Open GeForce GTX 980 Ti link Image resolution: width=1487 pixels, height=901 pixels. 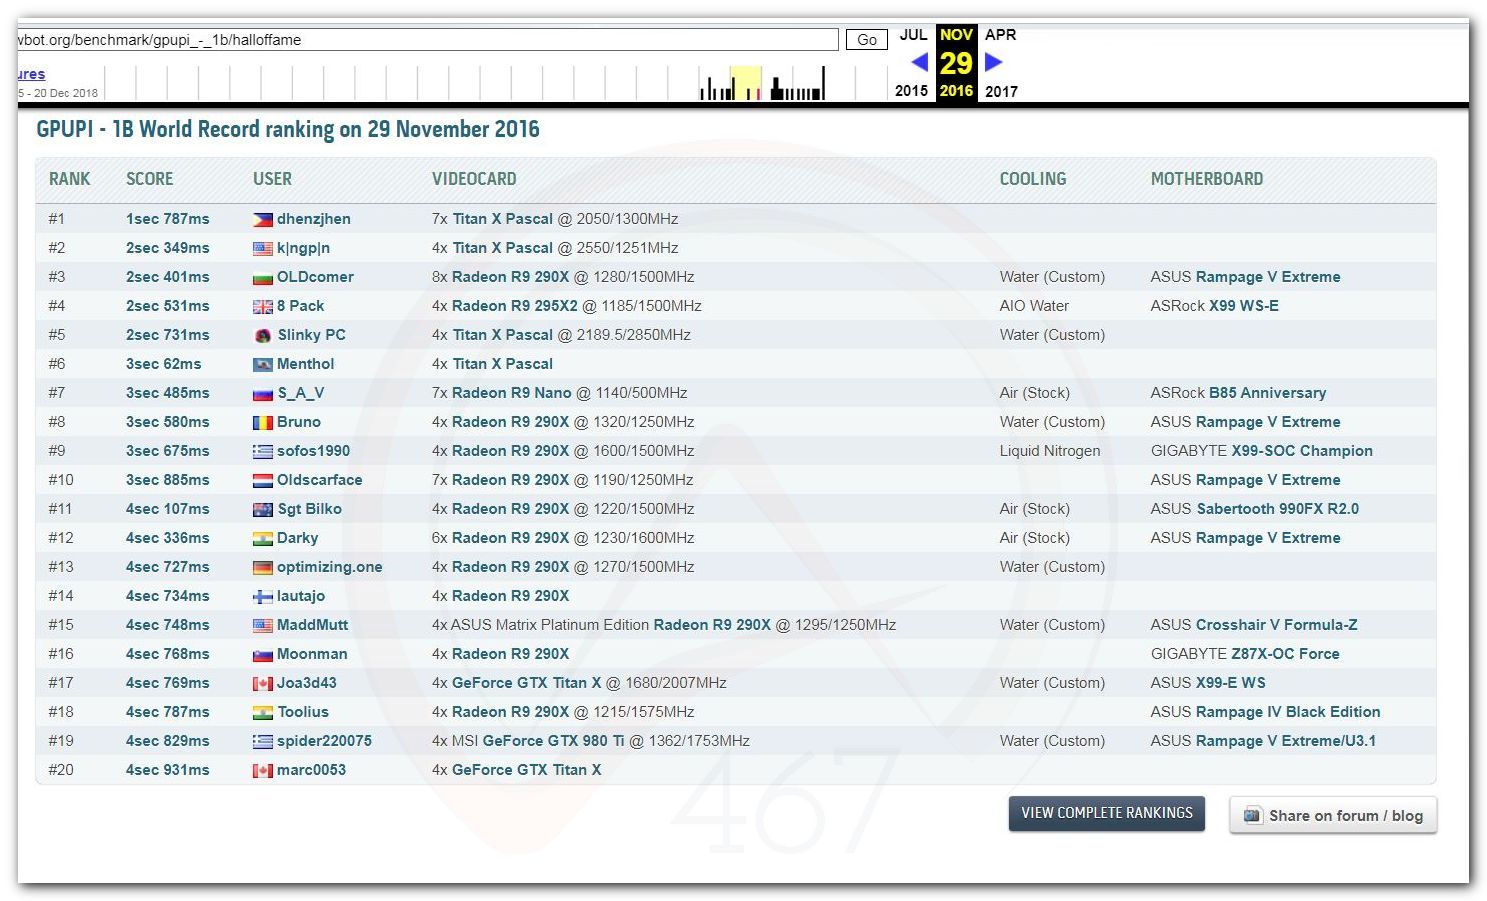tap(554, 741)
